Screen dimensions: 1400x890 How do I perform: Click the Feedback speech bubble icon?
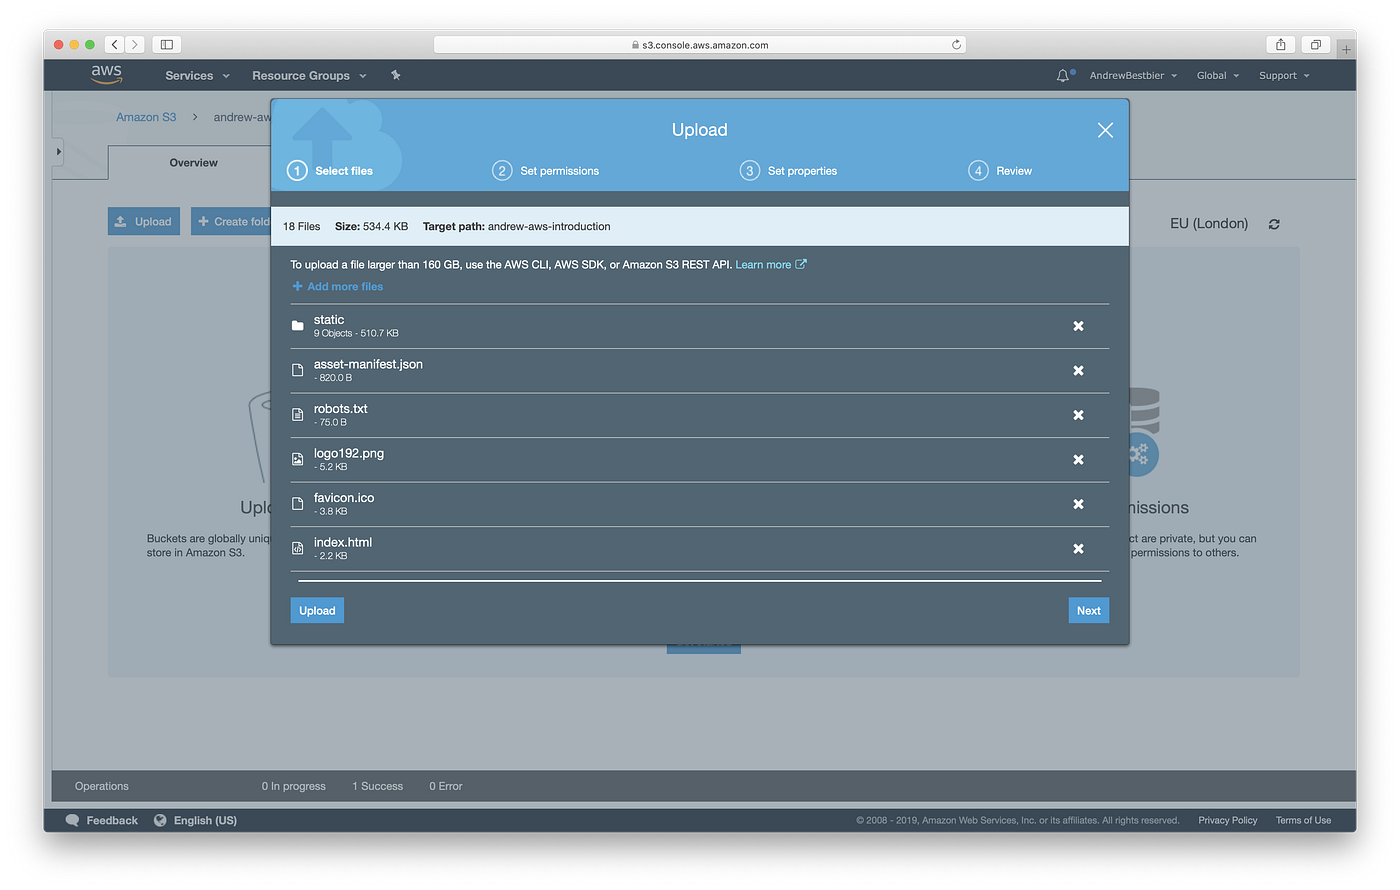point(71,820)
